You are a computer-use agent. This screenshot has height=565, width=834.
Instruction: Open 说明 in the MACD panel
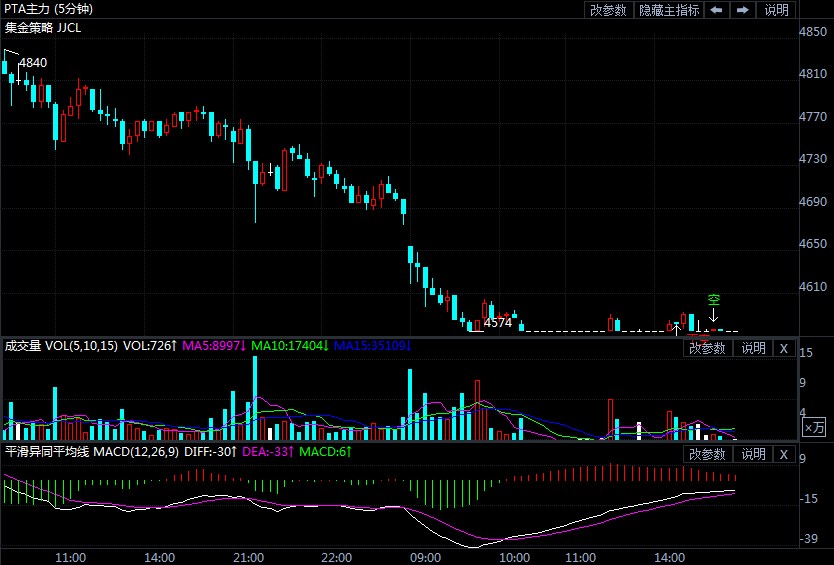[753, 454]
